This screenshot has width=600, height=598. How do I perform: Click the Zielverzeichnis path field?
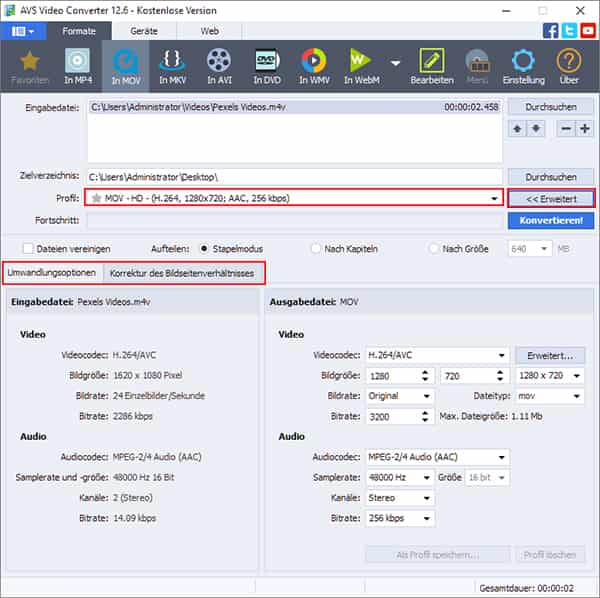(x=295, y=177)
